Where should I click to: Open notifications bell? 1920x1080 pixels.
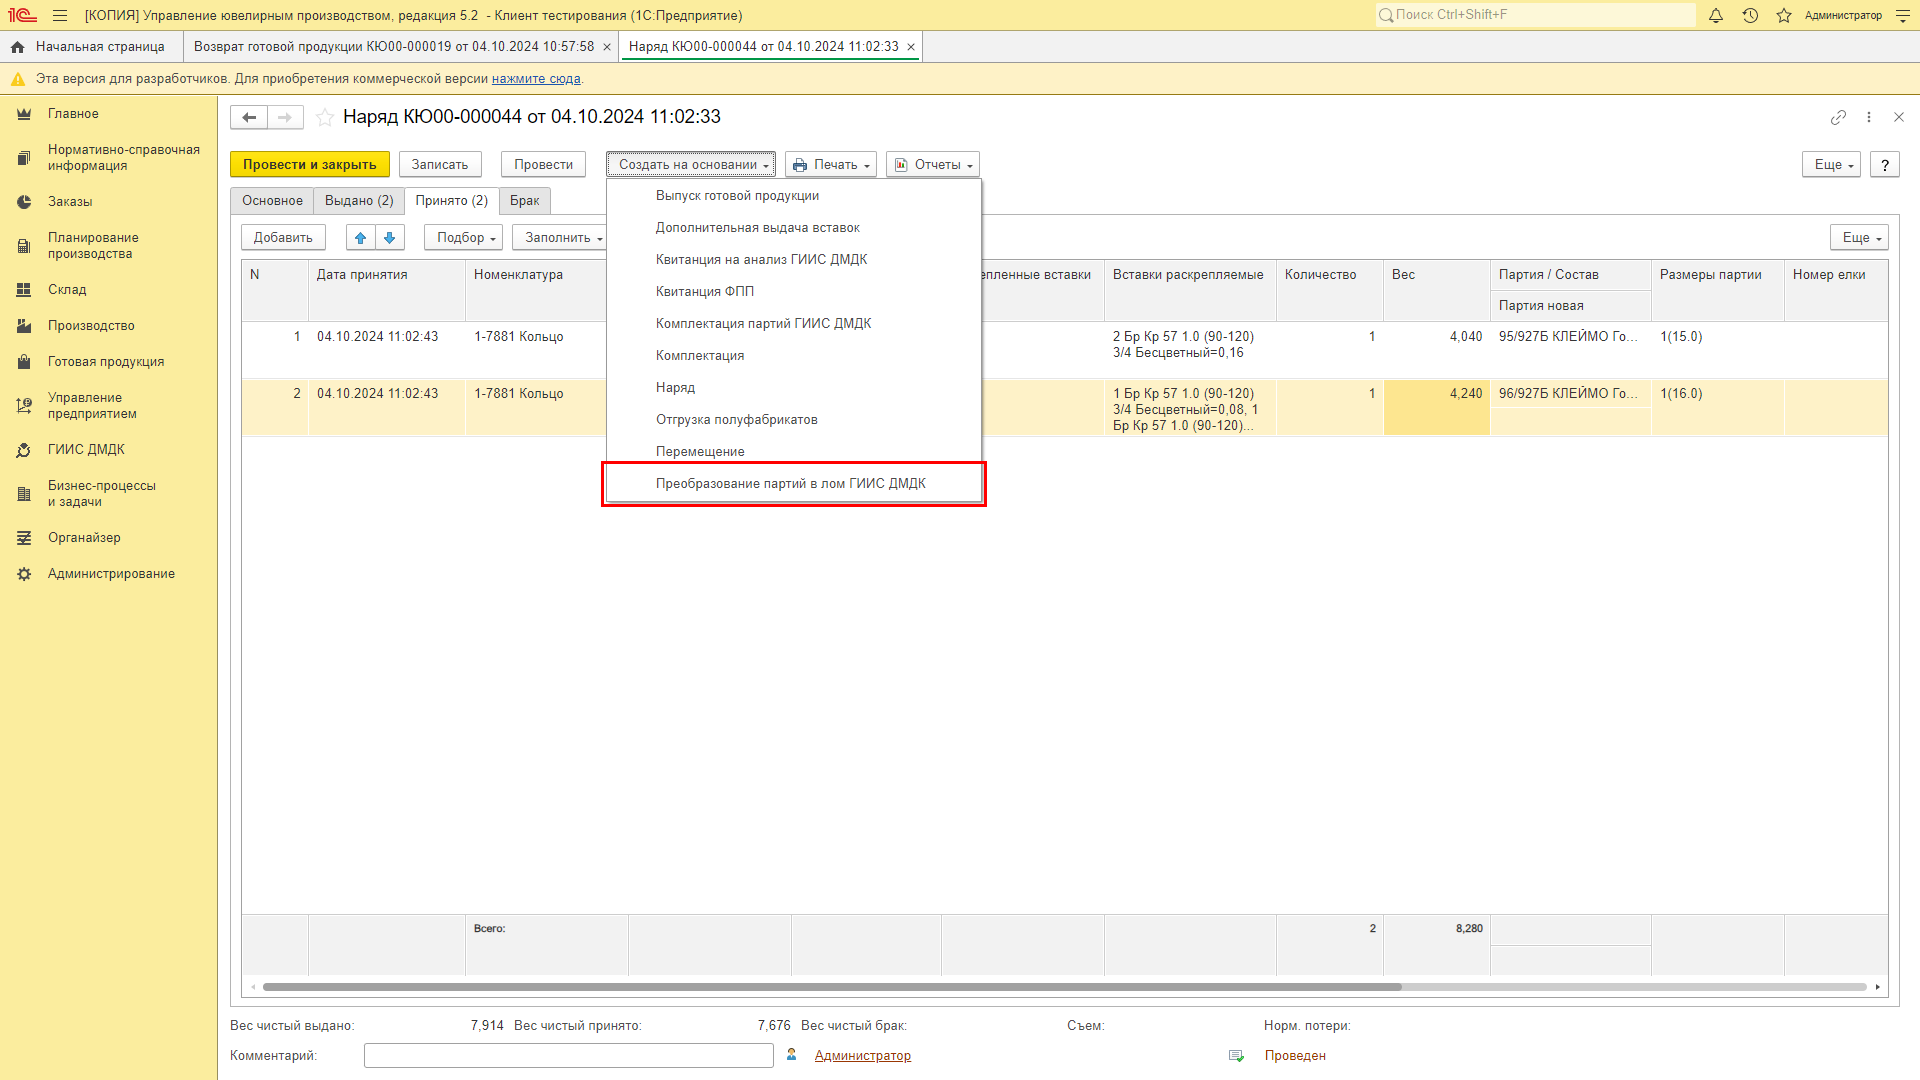tap(1716, 15)
